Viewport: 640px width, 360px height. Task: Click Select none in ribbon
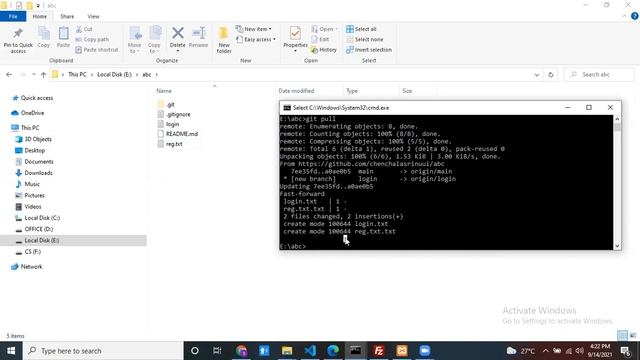364,40
